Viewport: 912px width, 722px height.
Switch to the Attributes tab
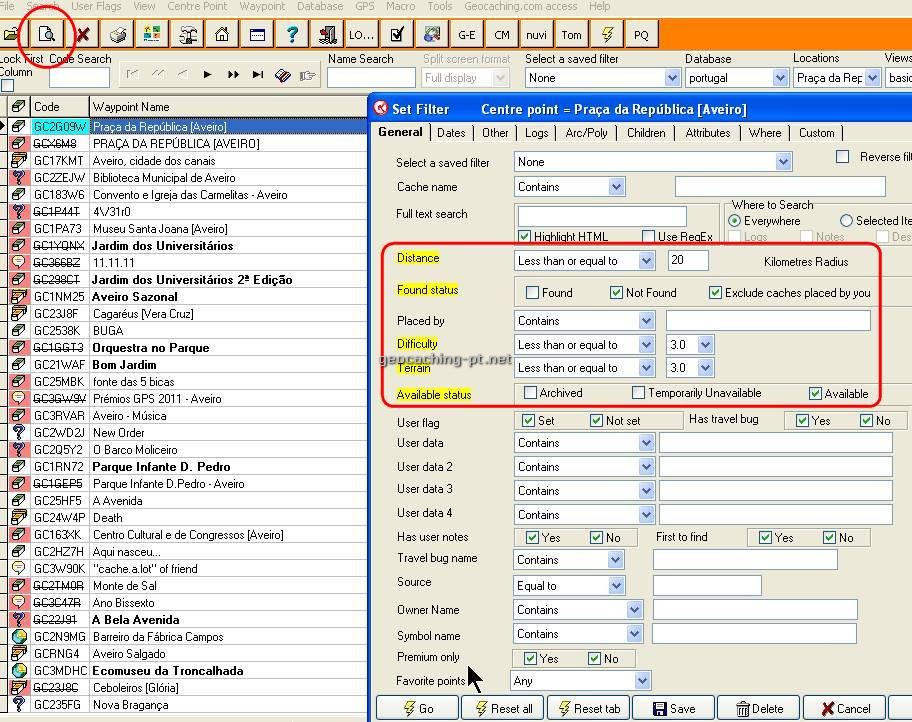coord(707,133)
